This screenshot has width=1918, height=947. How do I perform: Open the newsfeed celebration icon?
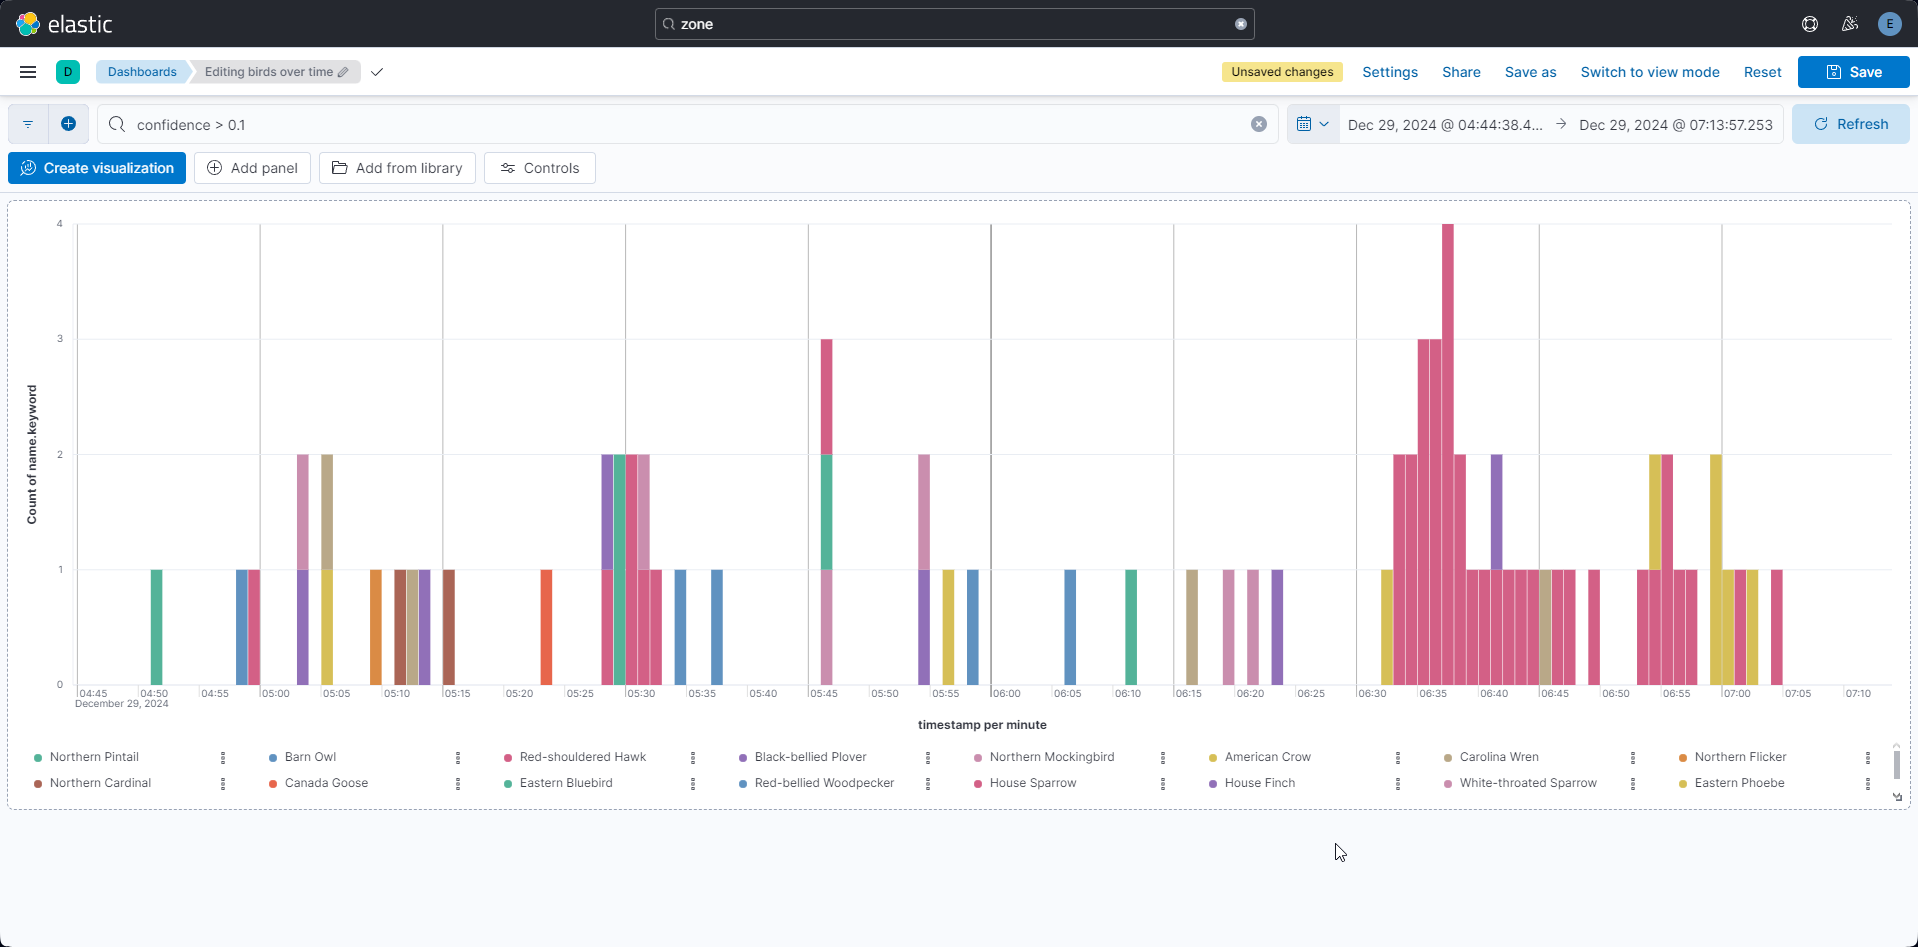(x=1850, y=24)
